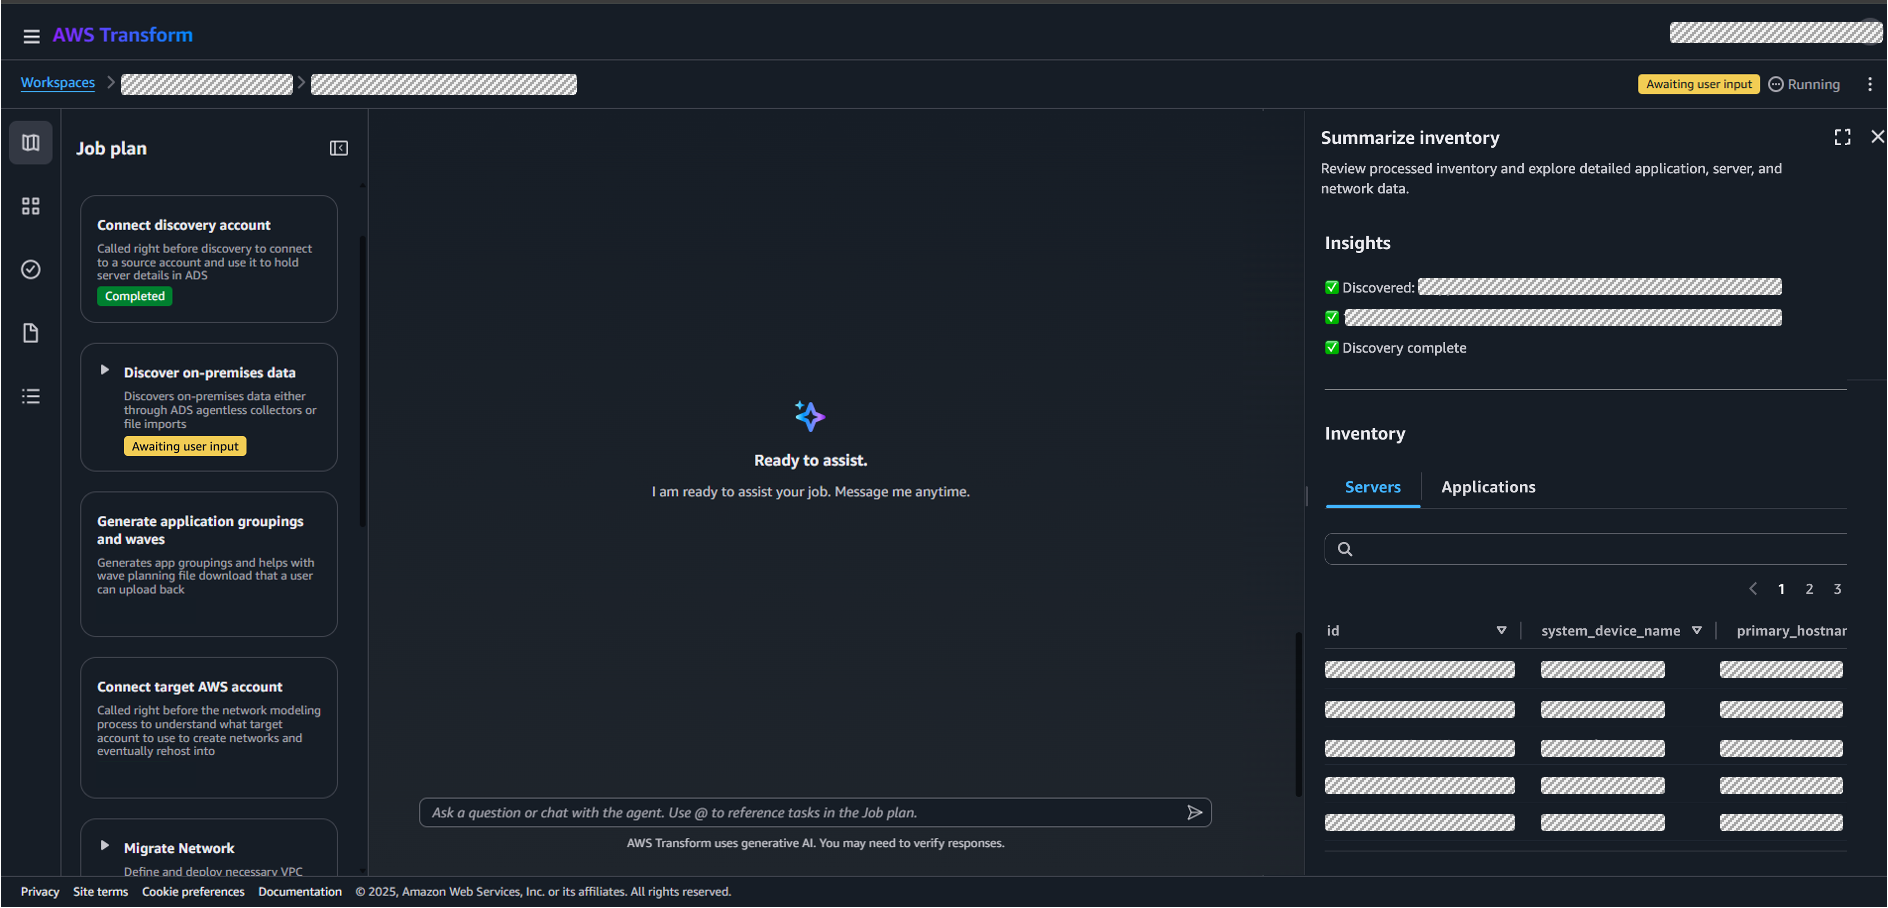Open the dashboard grid icon in sidebar

point(31,206)
